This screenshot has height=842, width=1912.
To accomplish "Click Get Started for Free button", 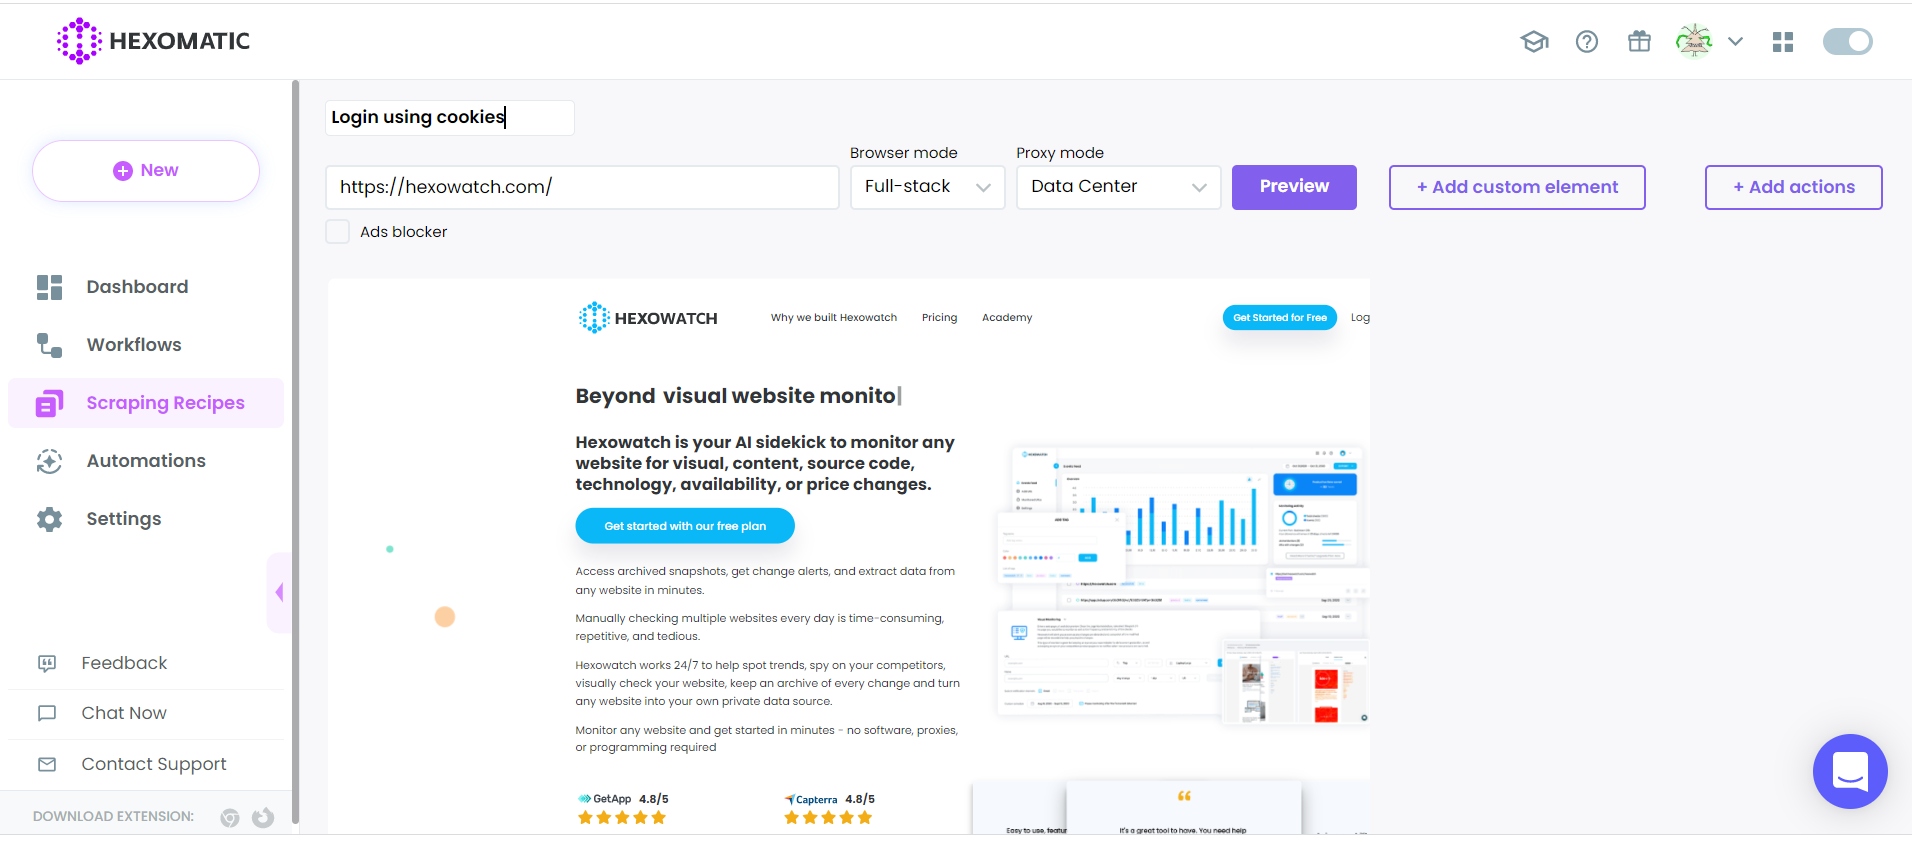I will [x=1280, y=318].
